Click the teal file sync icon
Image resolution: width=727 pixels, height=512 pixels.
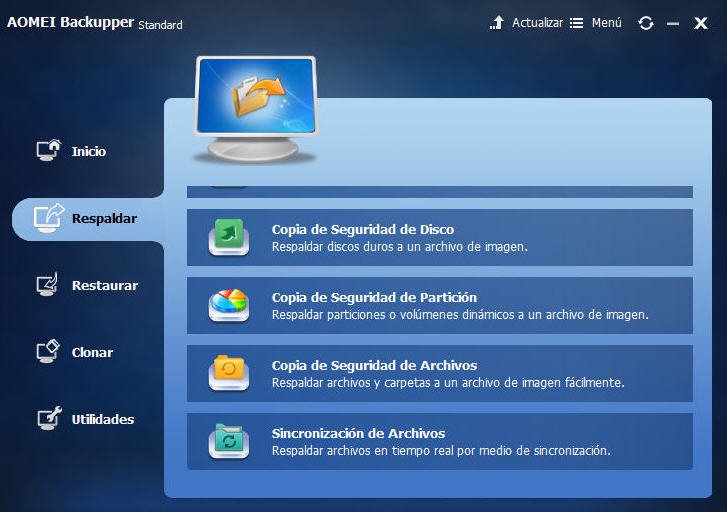[x=229, y=442]
